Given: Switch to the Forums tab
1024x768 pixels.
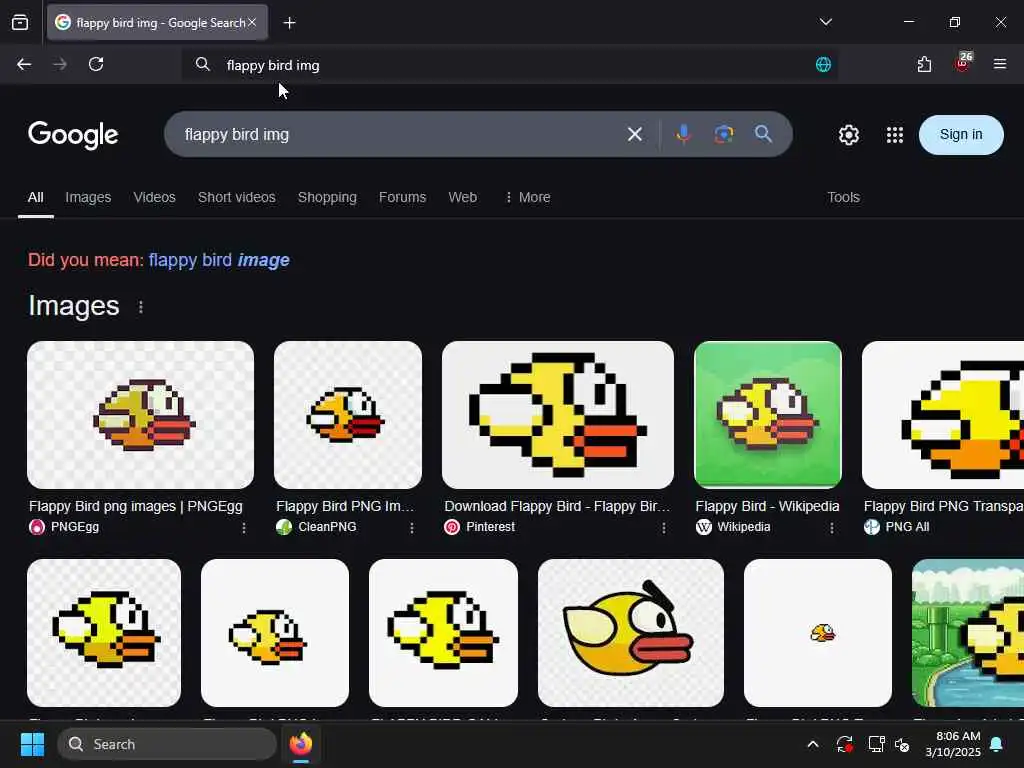Looking at the screenshot, I should tap(402, 197).
